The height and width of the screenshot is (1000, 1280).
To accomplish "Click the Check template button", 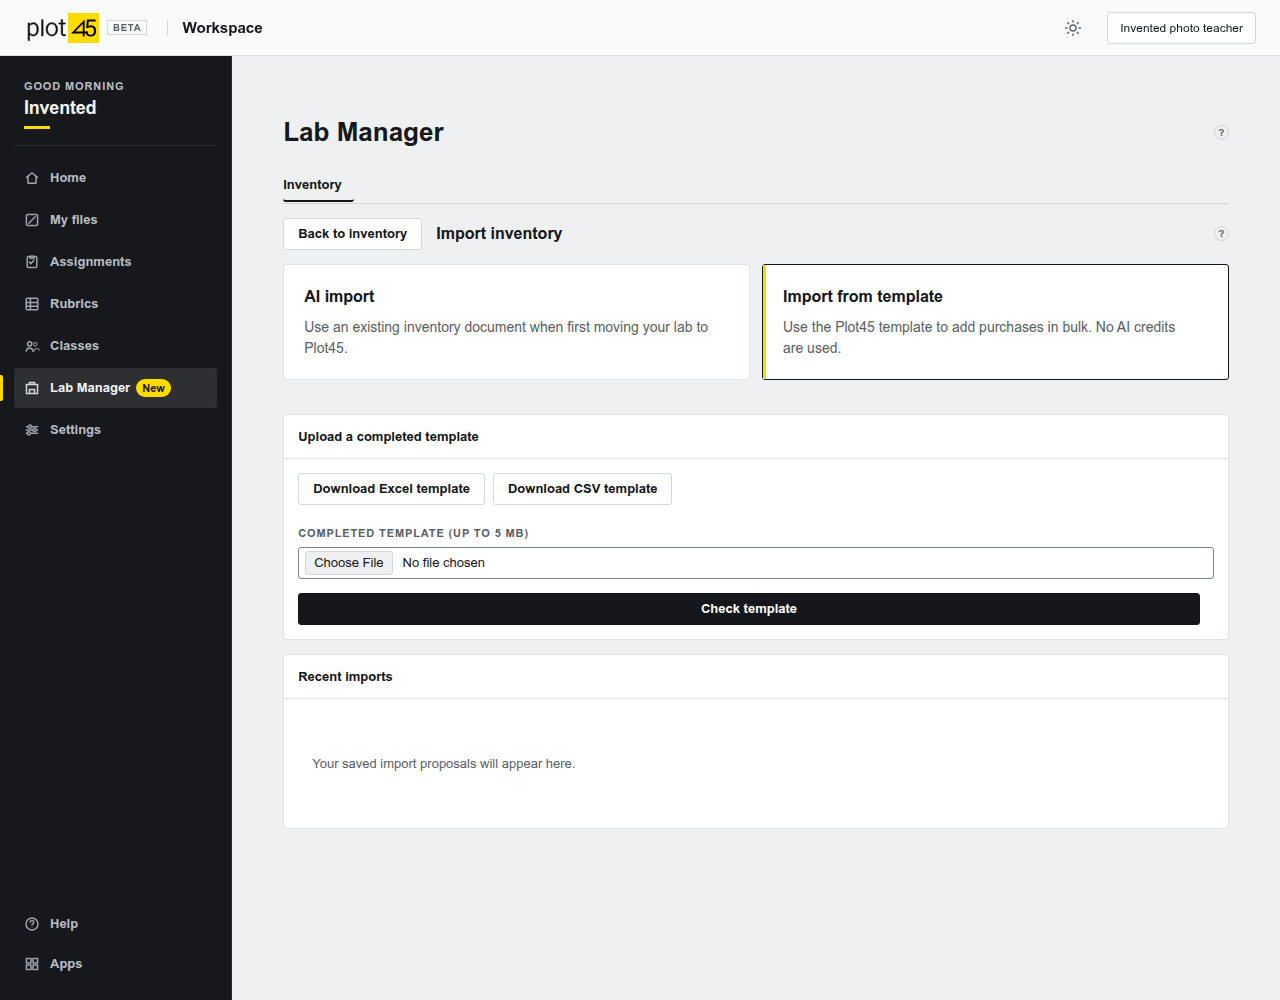I will pyautogui.click(x=749, y=609).
